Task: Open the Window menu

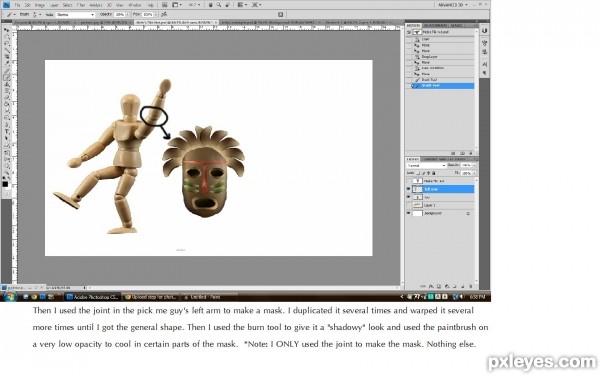Action: tap(134, 5)
